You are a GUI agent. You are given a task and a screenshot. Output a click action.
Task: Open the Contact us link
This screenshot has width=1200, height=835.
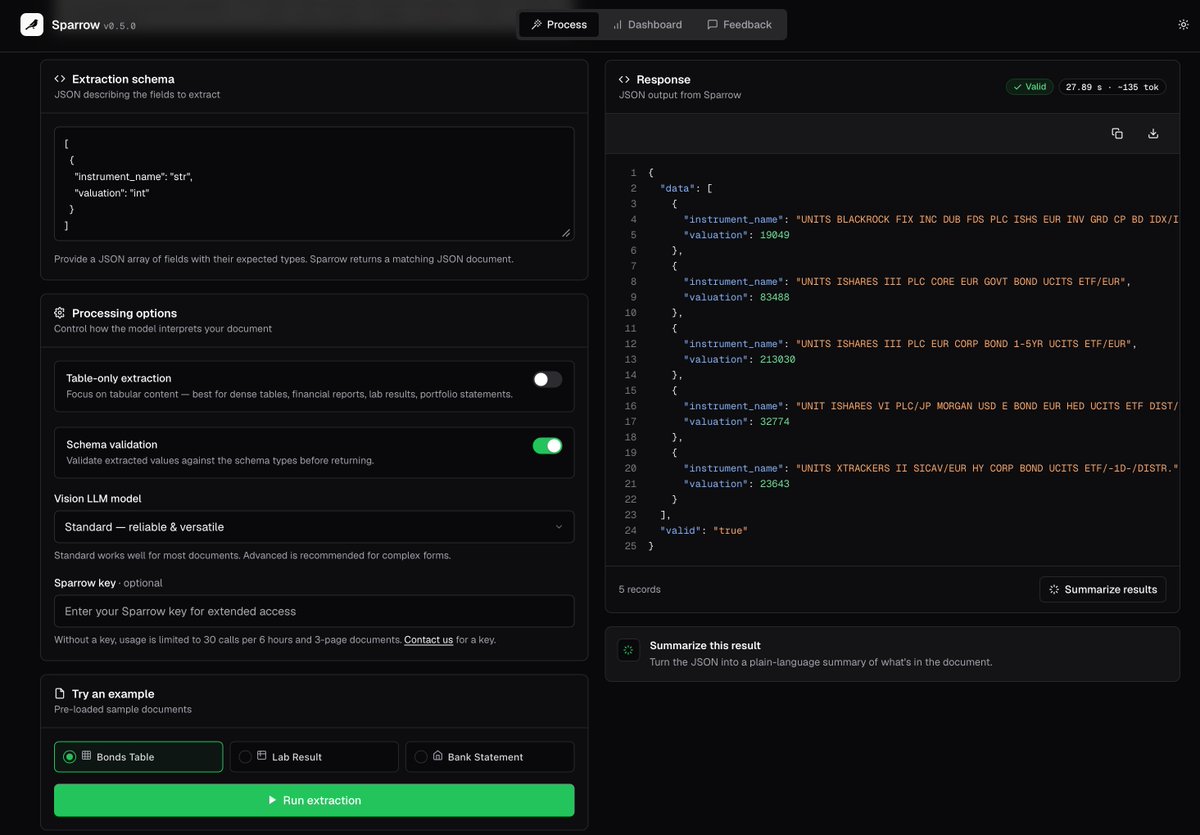coord(428,640)
